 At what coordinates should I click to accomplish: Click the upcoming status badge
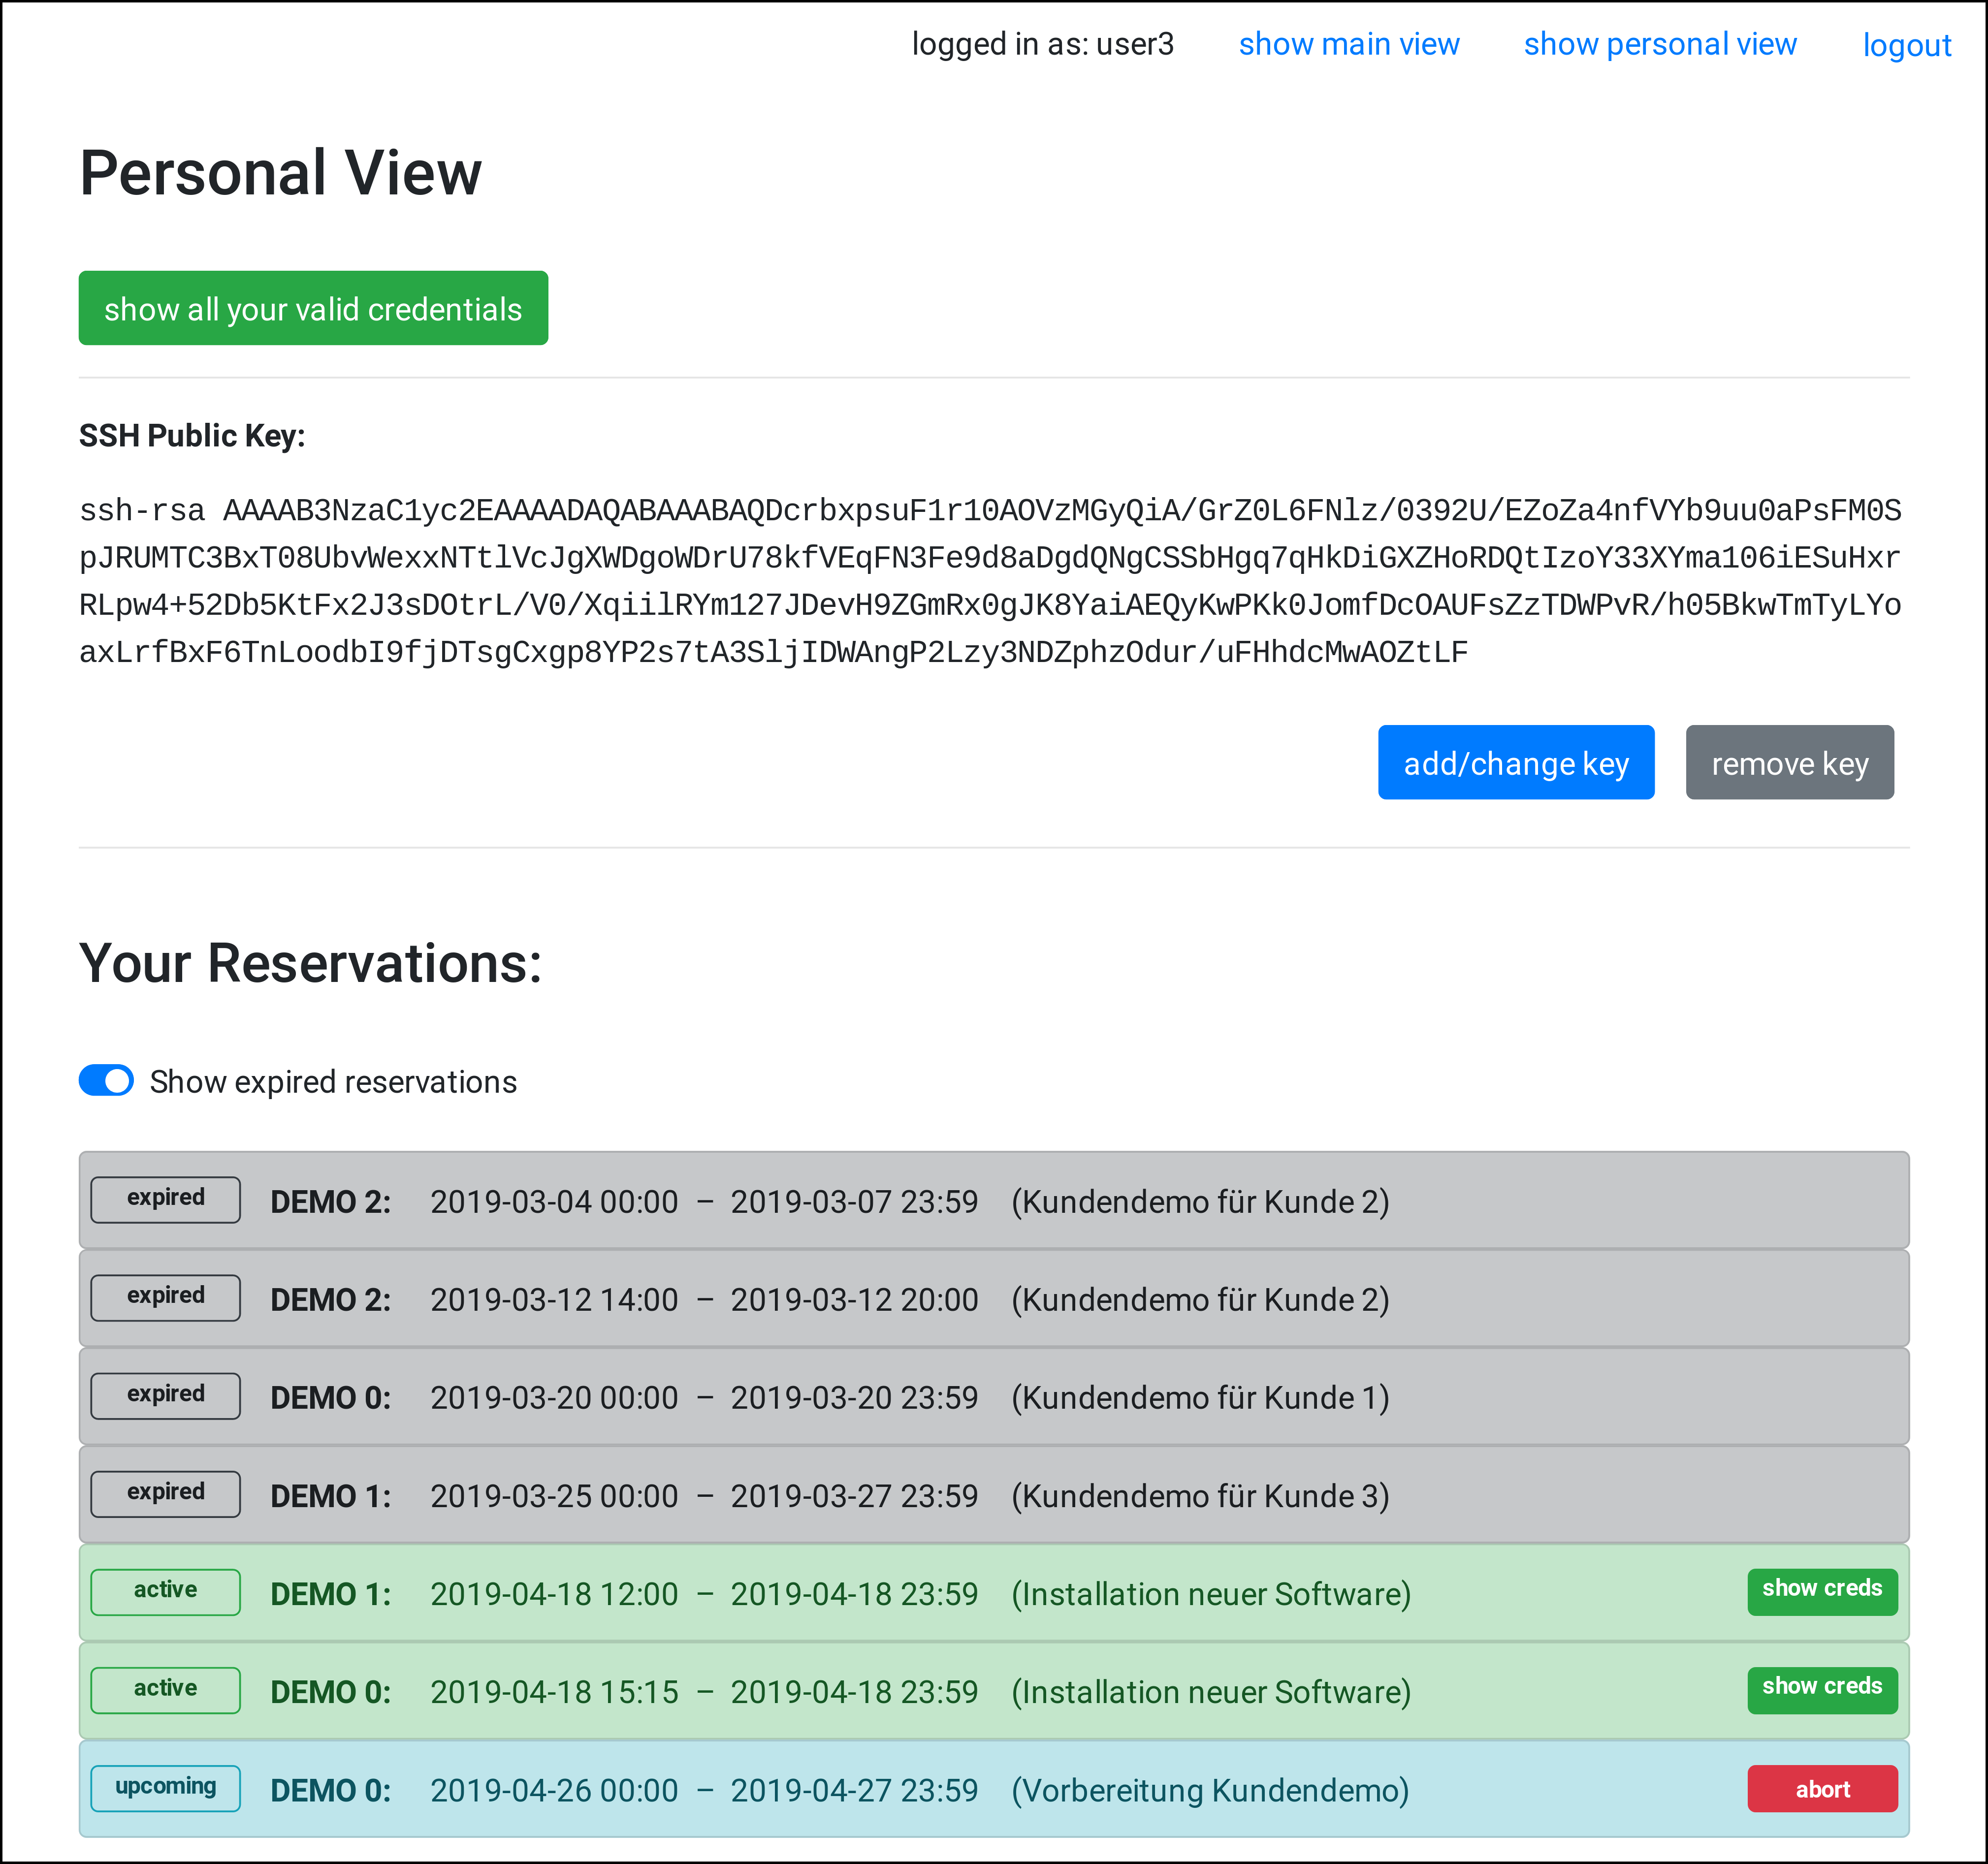[x=165, y=1788]
